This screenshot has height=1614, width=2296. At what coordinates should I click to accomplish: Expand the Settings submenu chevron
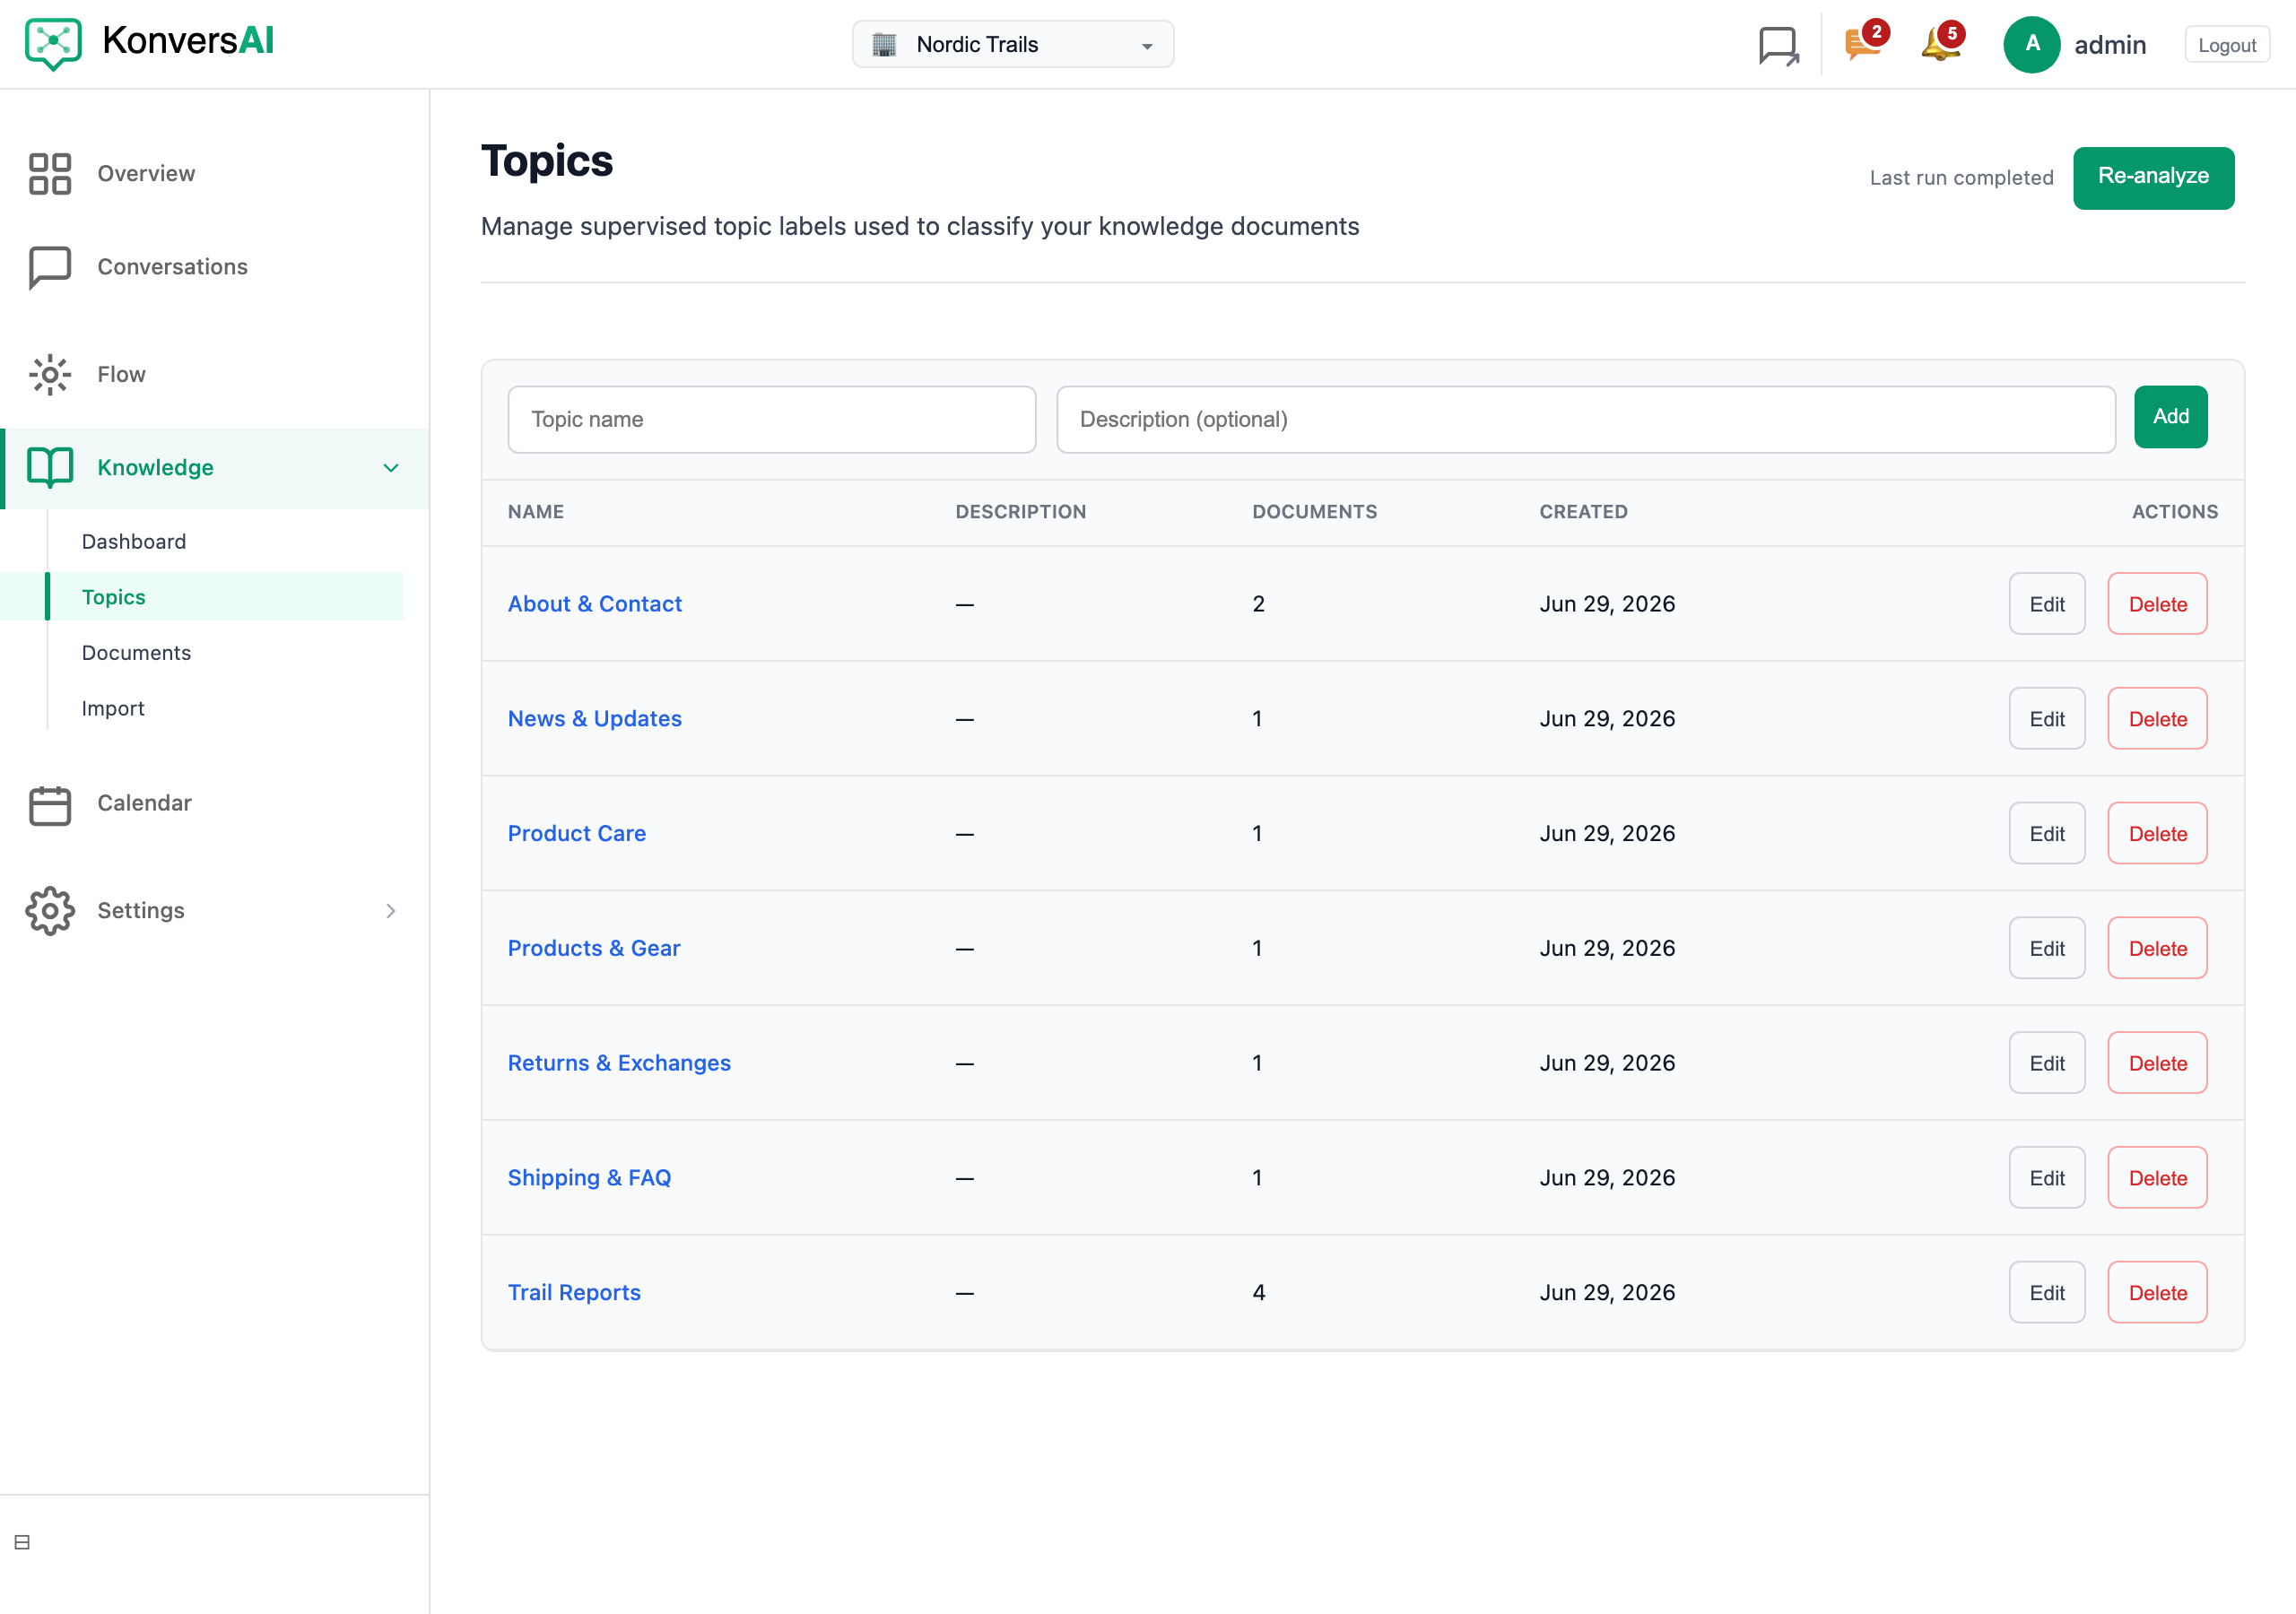click(x=391, y=911)
